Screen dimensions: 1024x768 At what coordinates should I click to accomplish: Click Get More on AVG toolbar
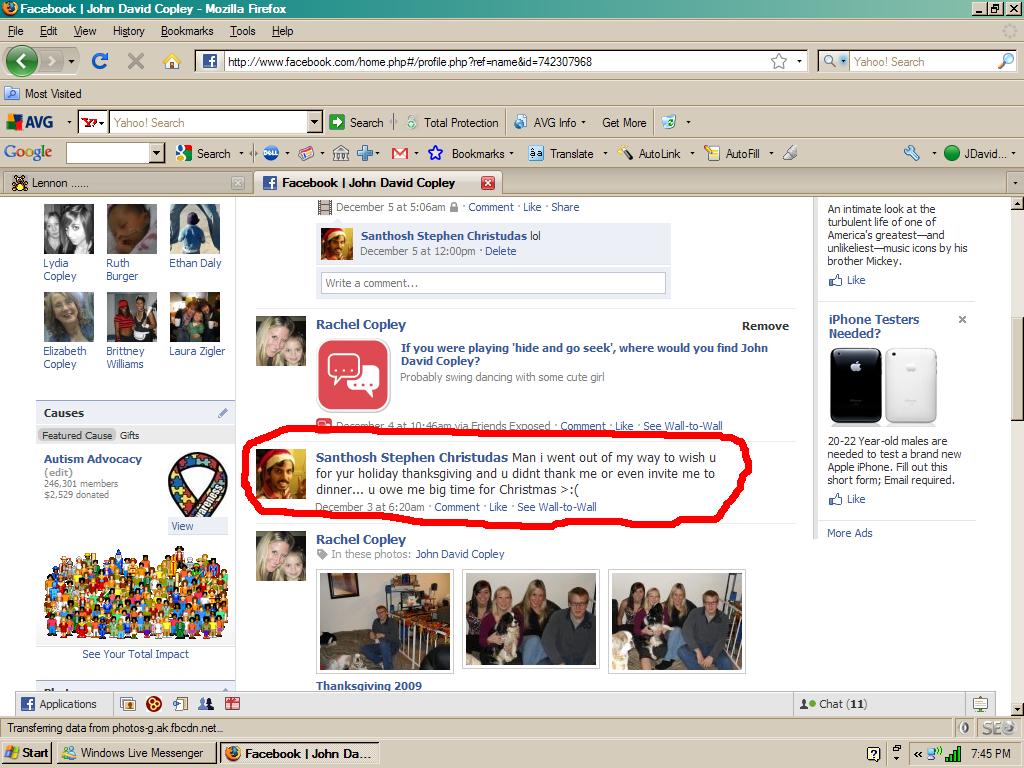click(x=624, y=122)
